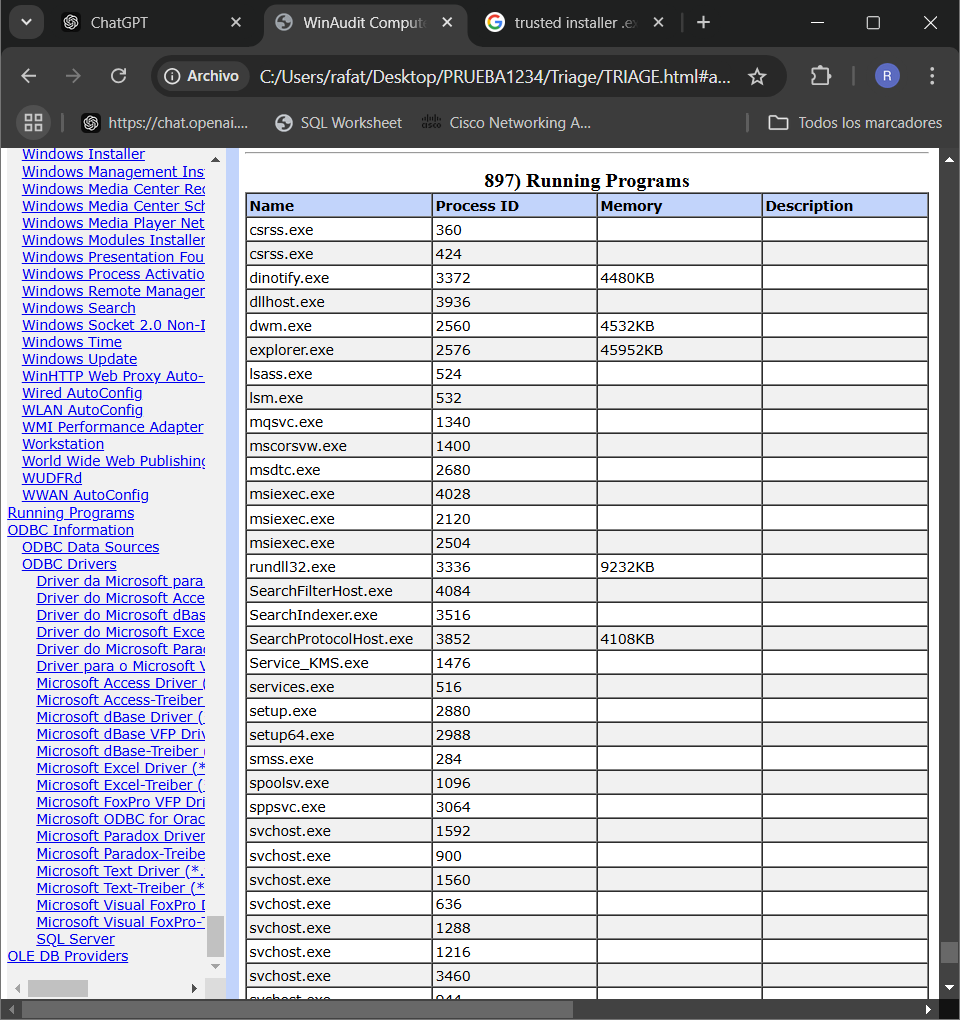The image size is (960, 1020).
Task: Click the sidebar scroll down arrow
Action: 215,967
